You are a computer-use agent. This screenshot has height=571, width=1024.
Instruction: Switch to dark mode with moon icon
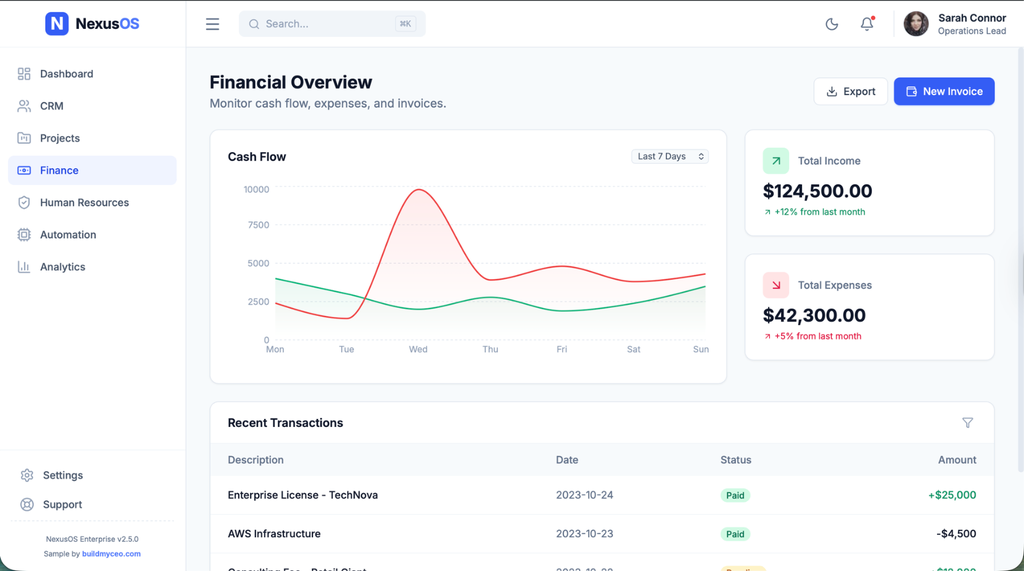coord(831,24)
